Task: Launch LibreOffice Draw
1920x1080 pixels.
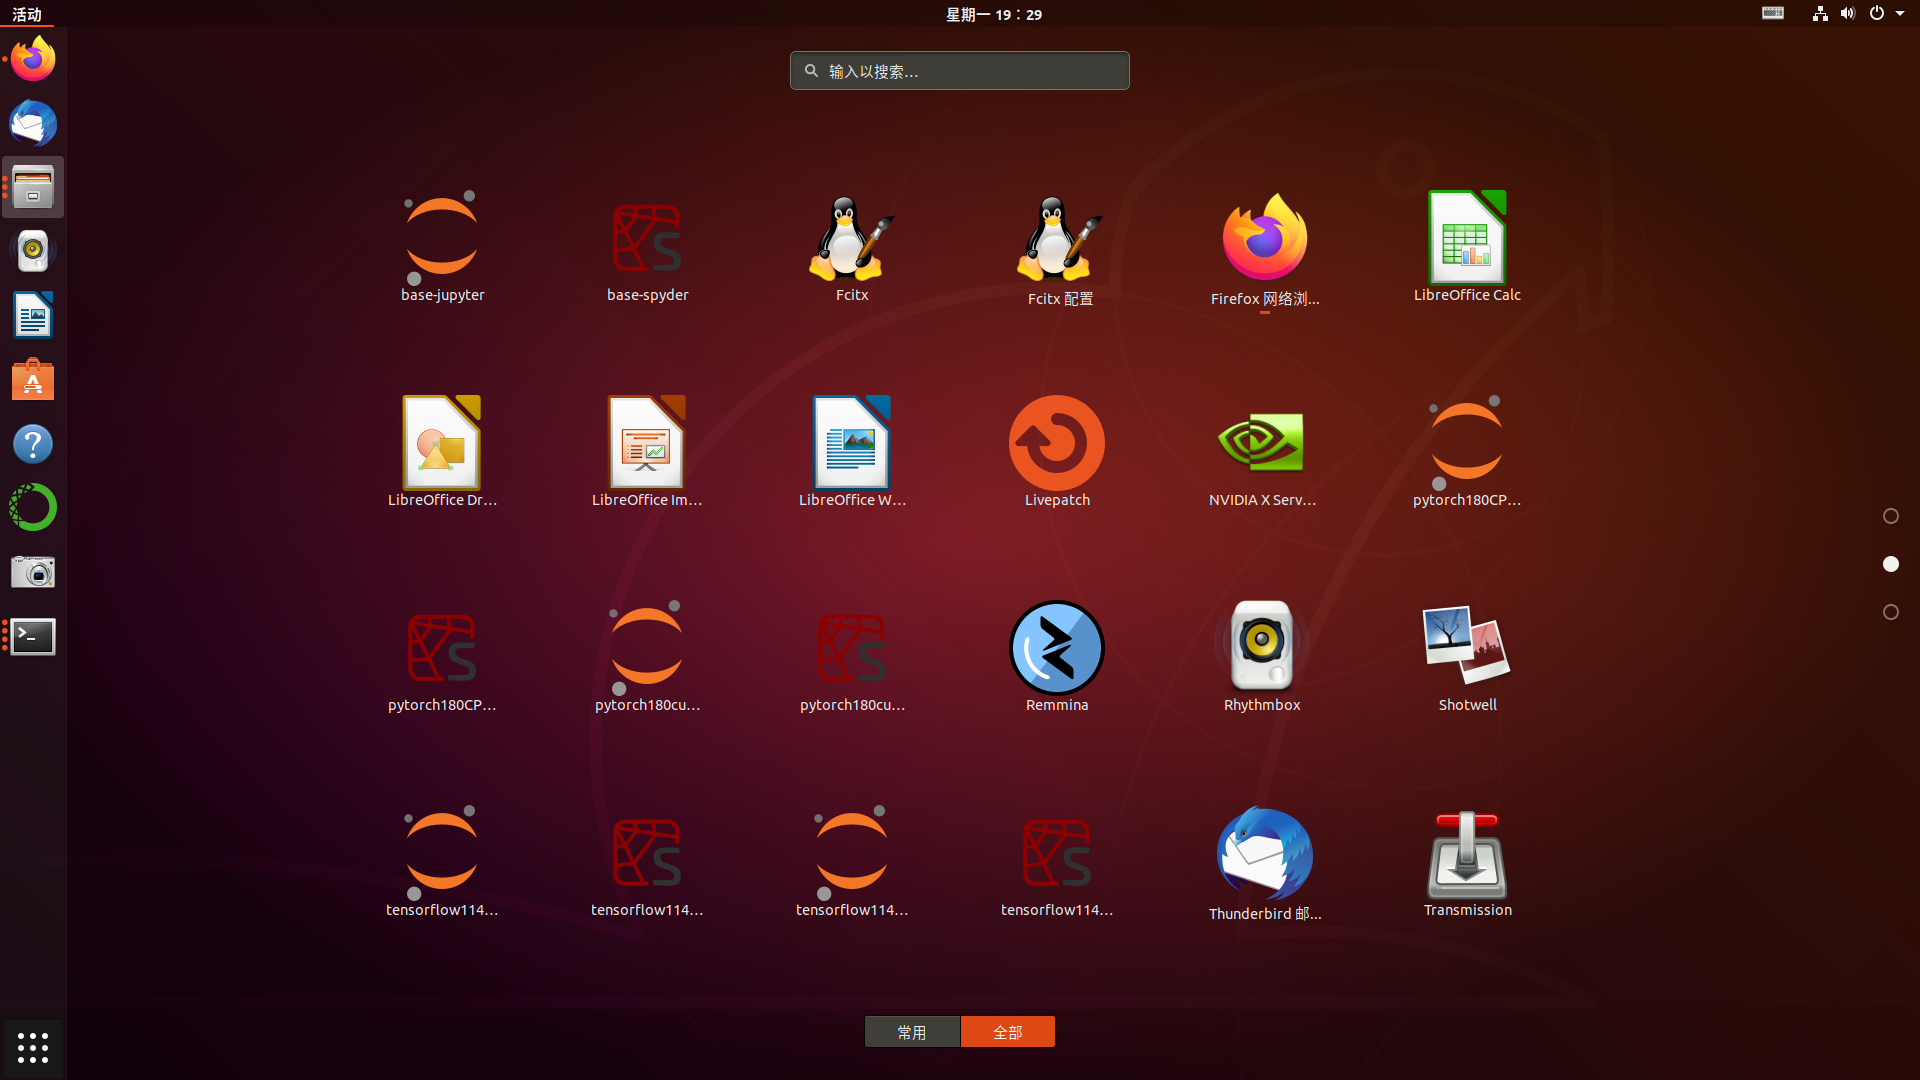Action: coord(442,452)
